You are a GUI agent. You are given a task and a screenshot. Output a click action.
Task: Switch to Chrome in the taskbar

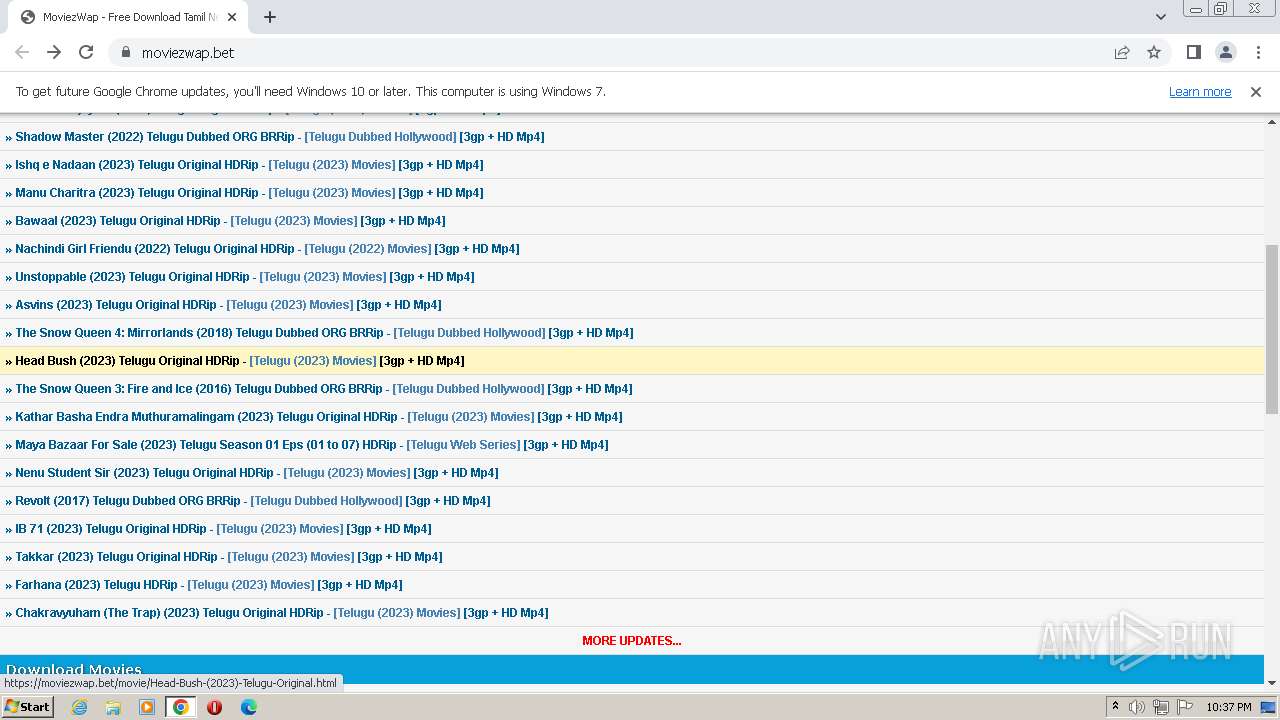(181, 707)
